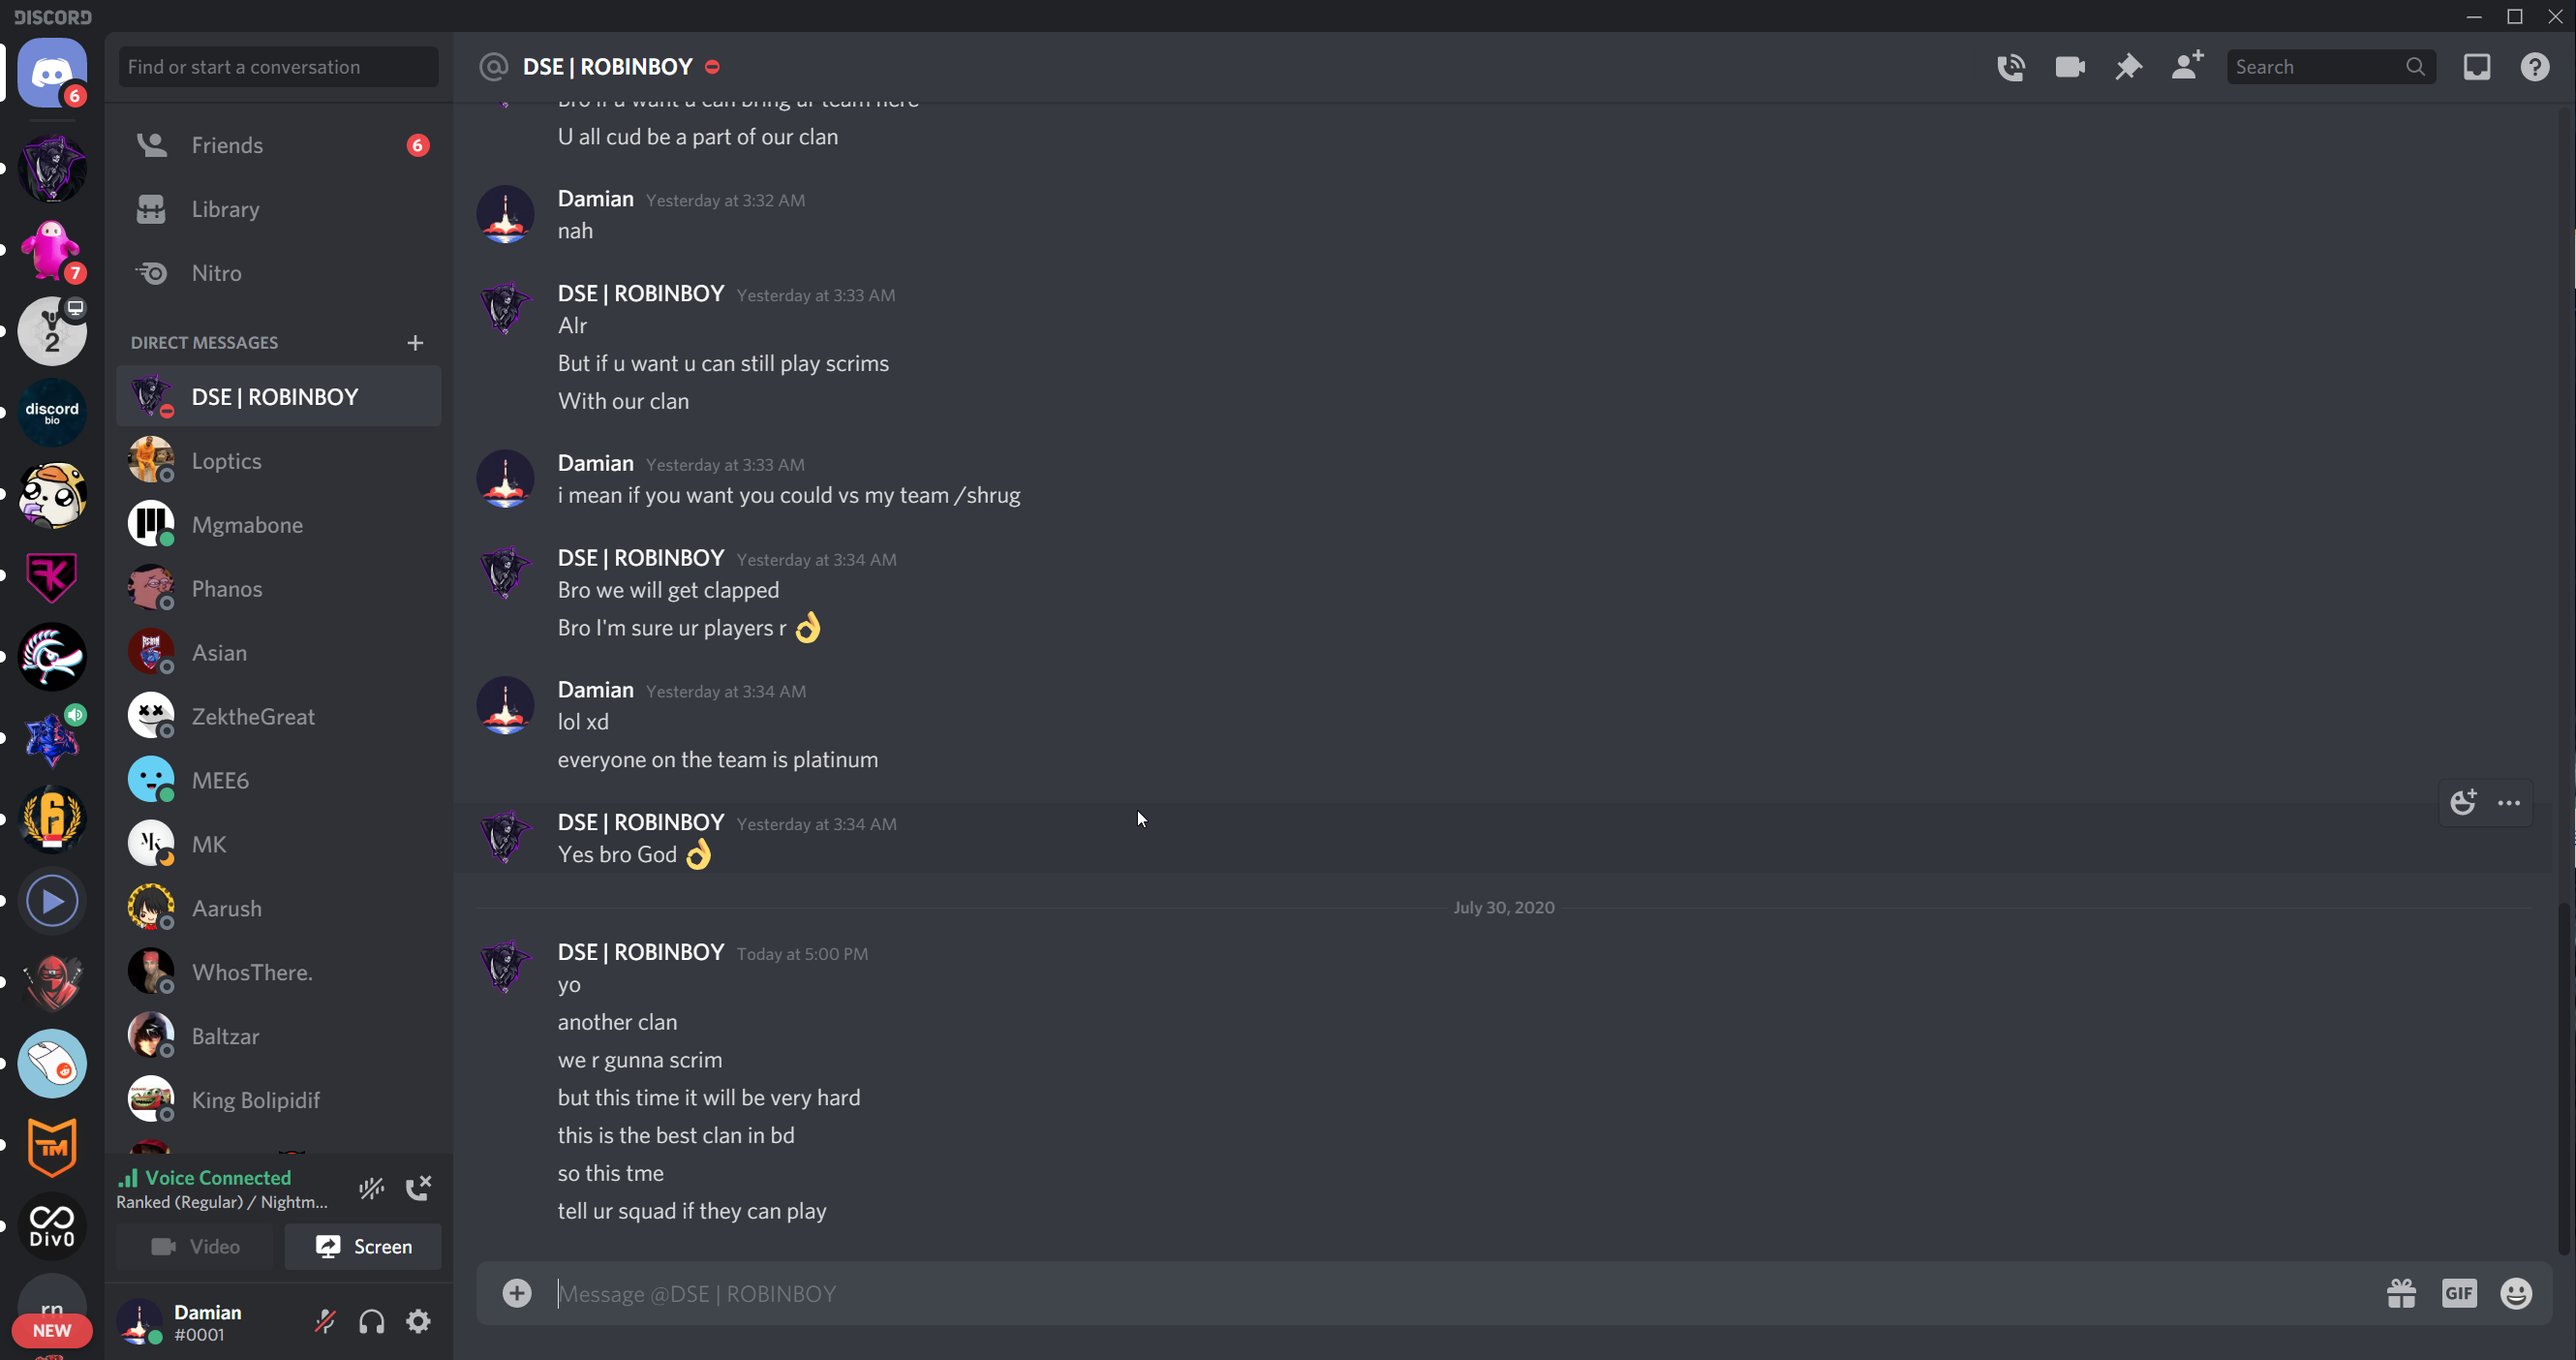The width and height of the screenshot is (2576, 1360).
Task: Toggle microphone mute in user panel
Action: pyautogui.click(x=325, y=1321)
